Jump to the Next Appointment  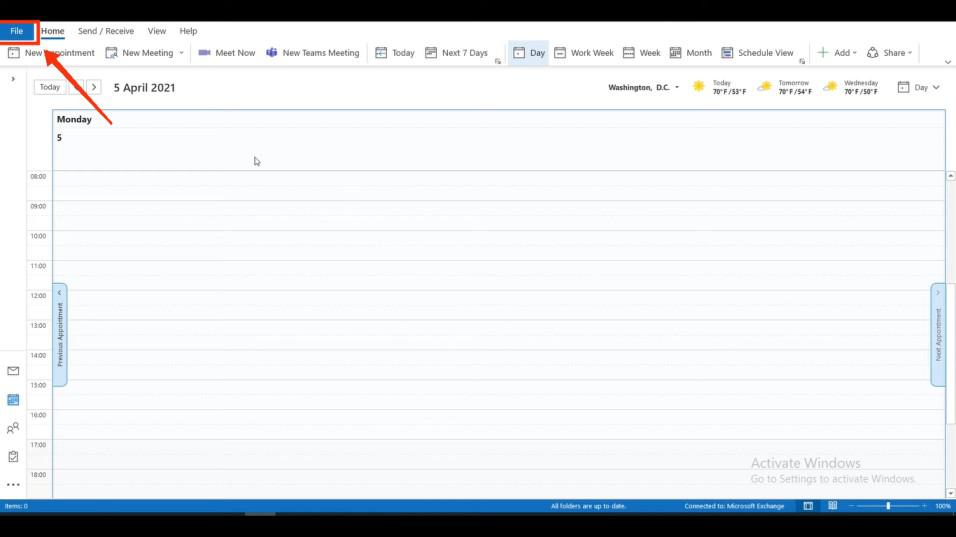938,334
